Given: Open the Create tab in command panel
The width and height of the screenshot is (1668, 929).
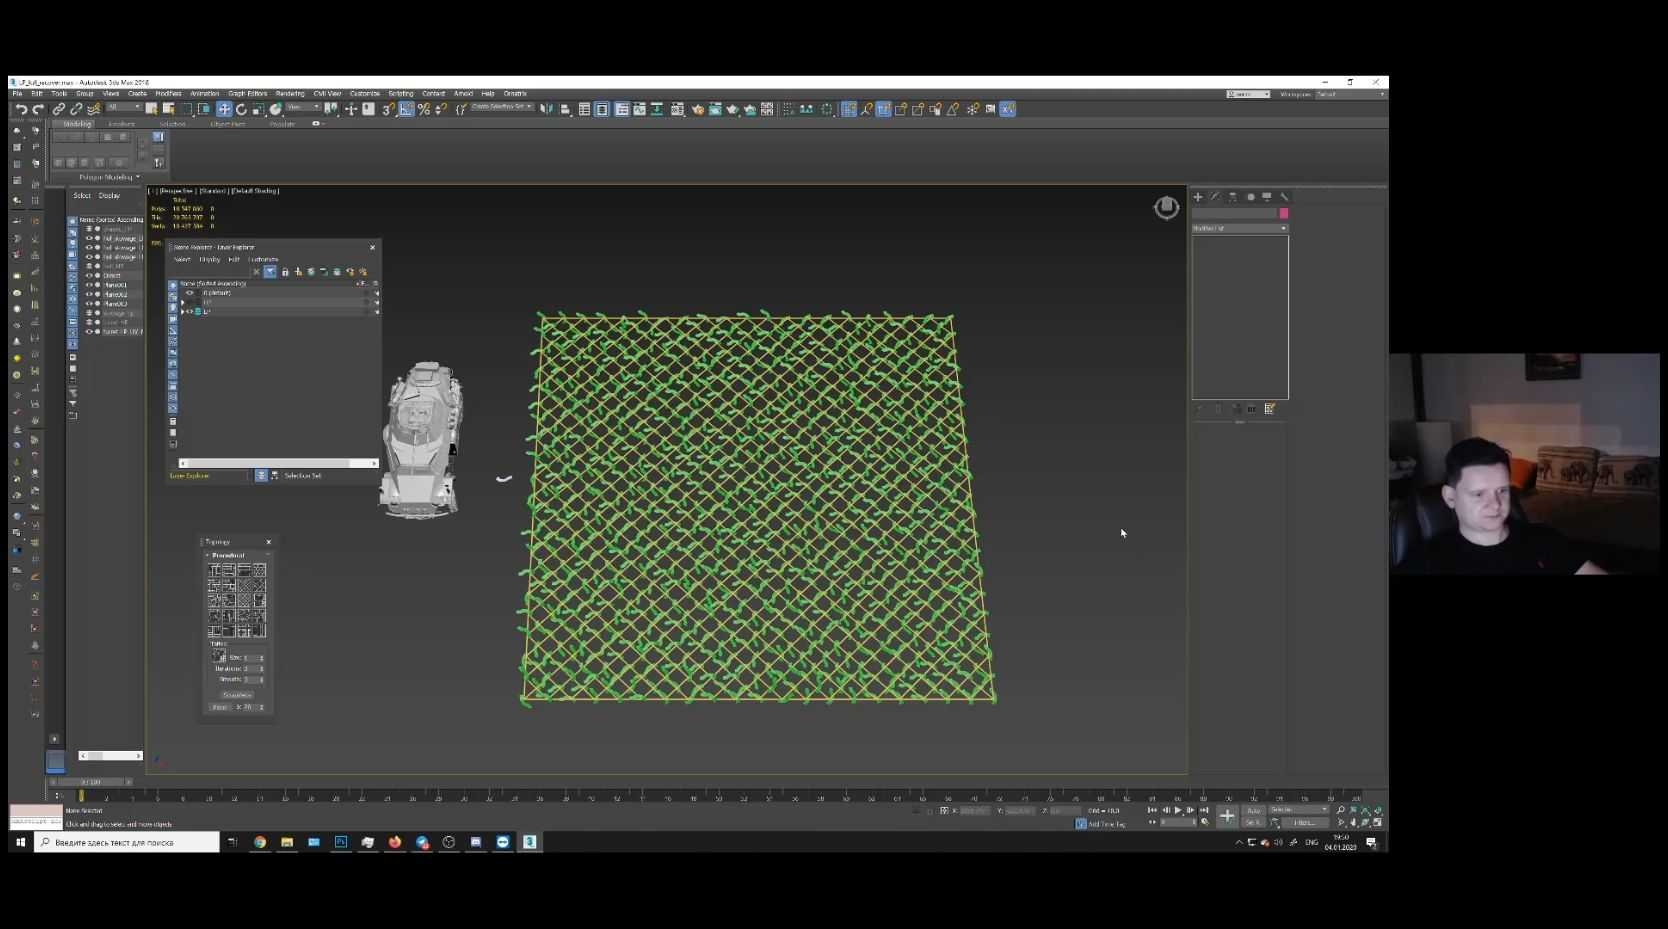Looking at the screenshot, I should click(1198, 197).
